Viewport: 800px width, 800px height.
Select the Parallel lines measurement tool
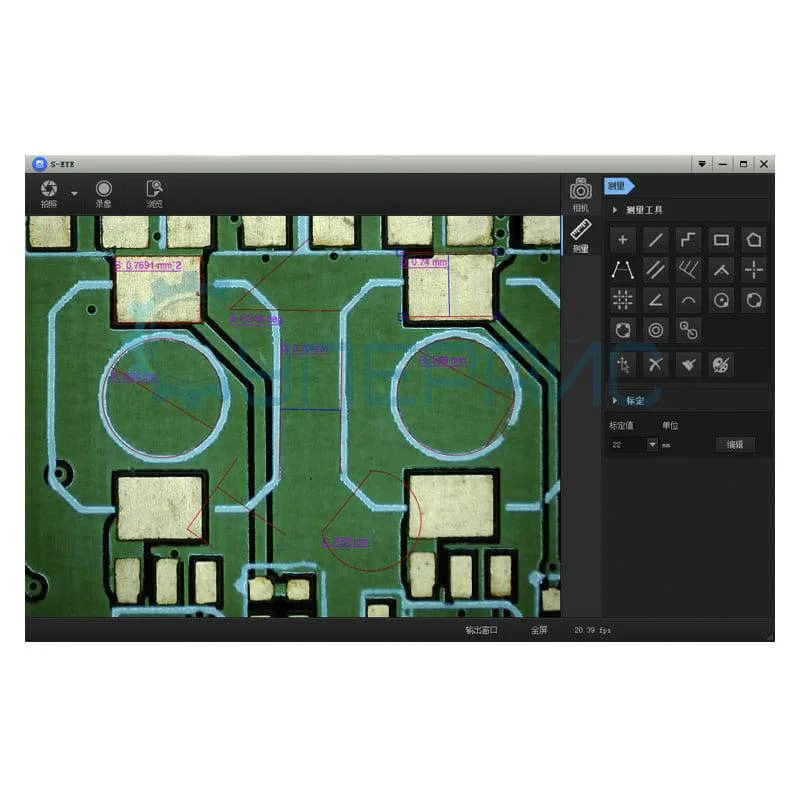[x=656, y=270]
